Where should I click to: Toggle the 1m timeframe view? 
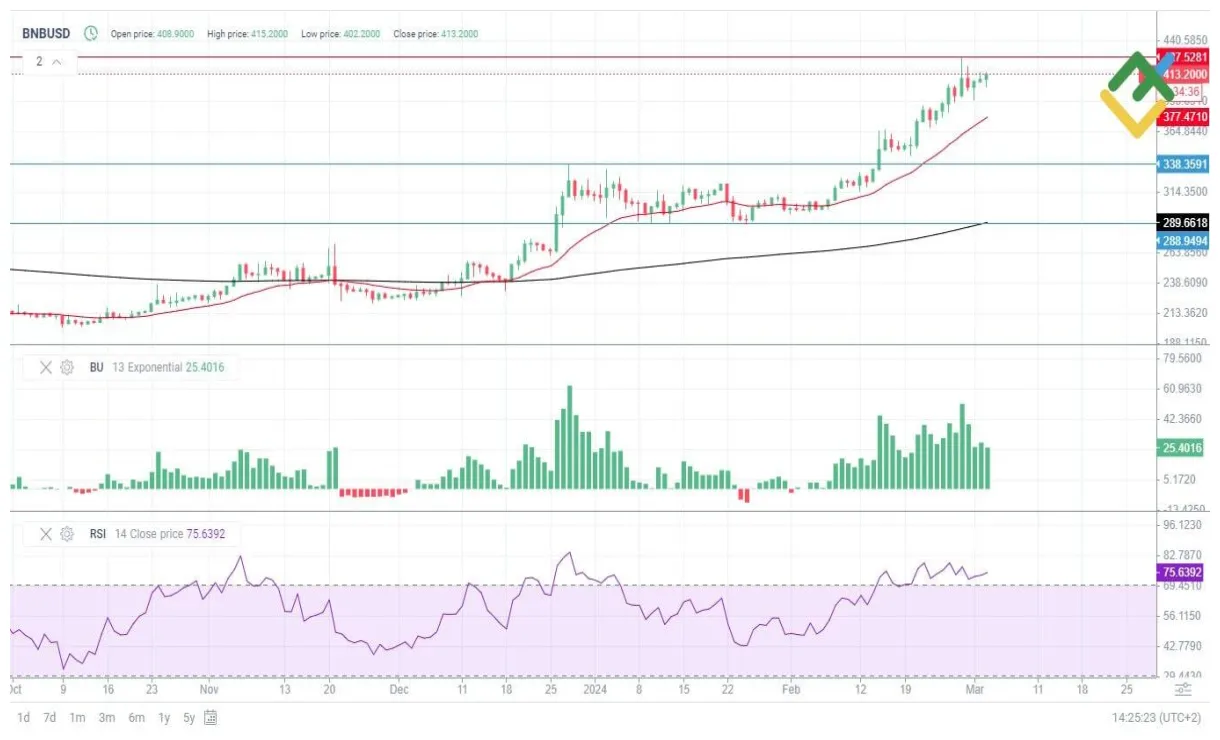tap(77, 717)
